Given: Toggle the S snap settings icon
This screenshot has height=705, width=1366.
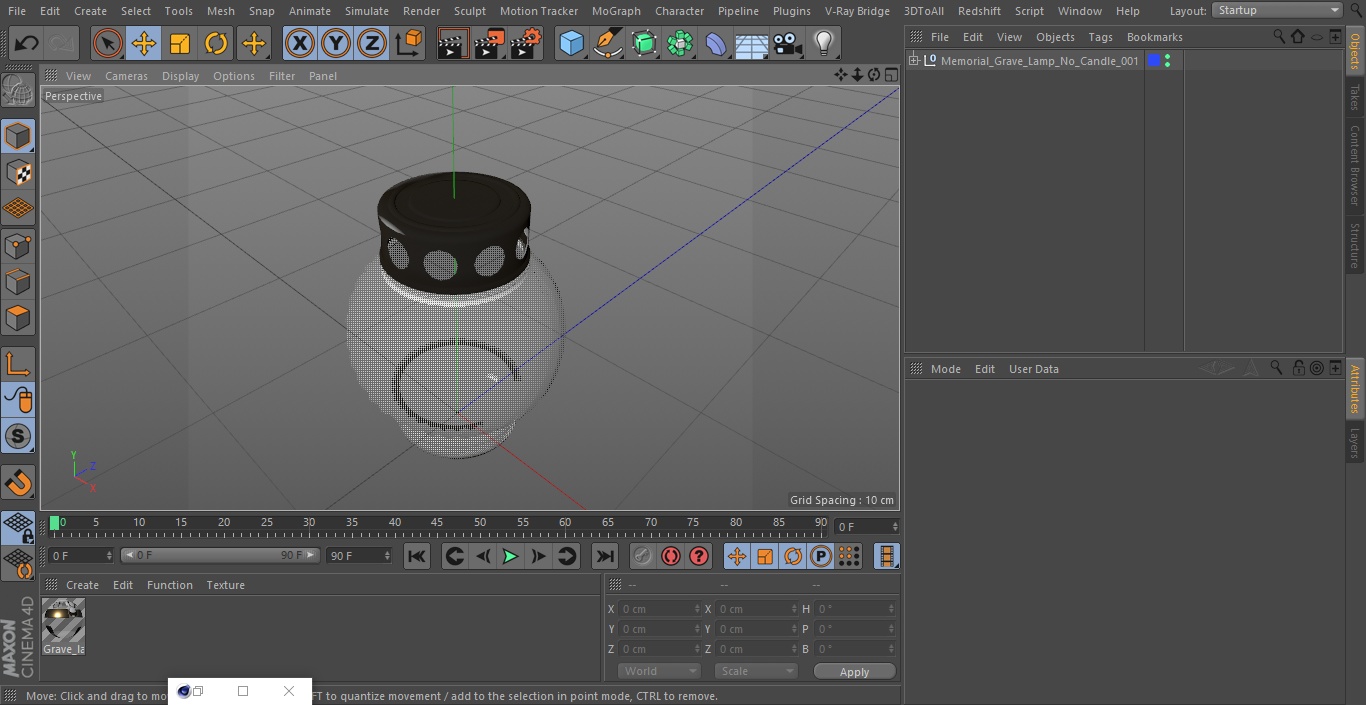Looking at the screenshot, I should [x=18, y=436].
